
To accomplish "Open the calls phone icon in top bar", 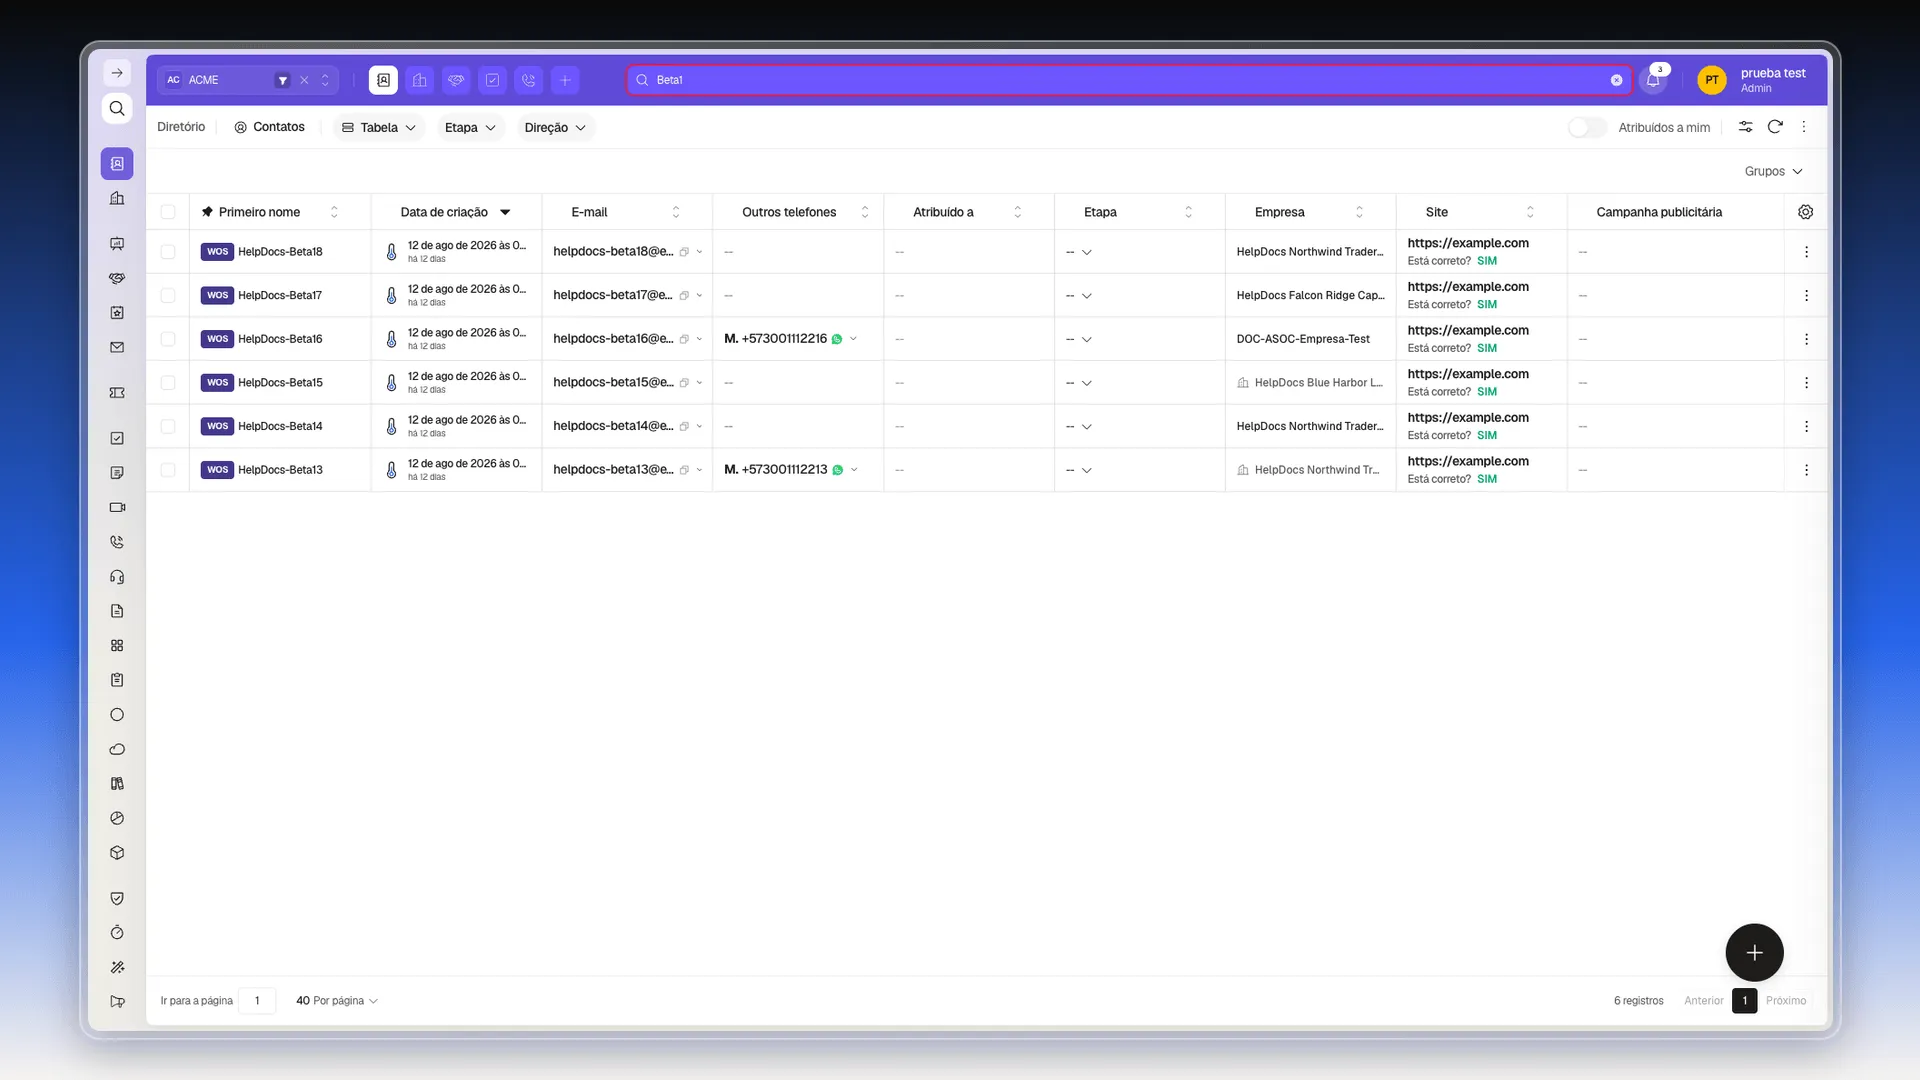I will coord(529,80).
